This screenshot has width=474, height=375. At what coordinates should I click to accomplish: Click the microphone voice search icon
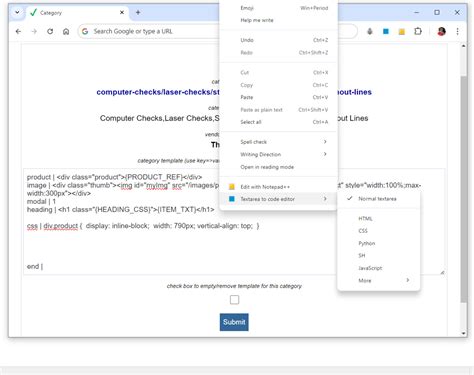coord(370,31)
